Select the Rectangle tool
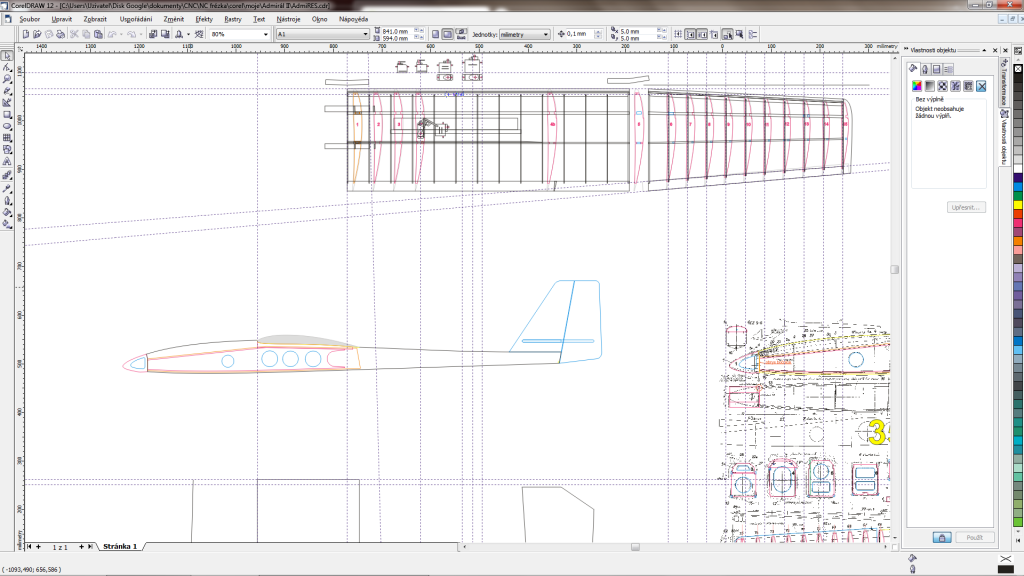This screenshot has height=576, width=1024. click(x=7, y=114)
